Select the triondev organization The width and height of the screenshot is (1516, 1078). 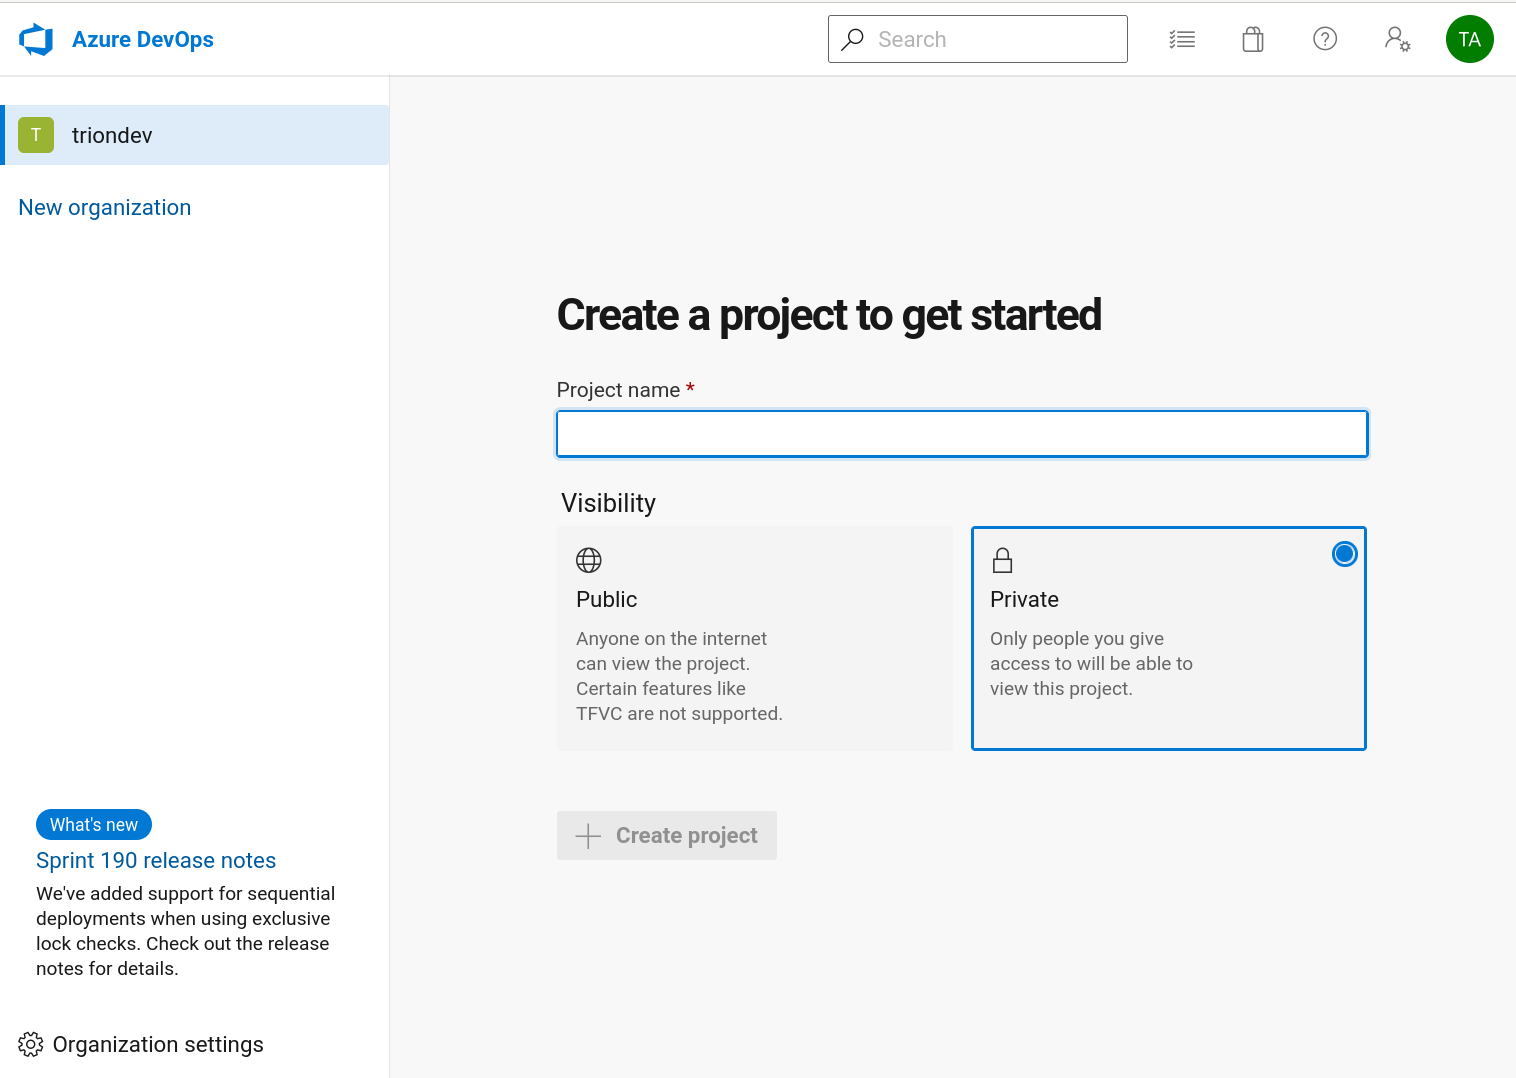coord(195,135)
